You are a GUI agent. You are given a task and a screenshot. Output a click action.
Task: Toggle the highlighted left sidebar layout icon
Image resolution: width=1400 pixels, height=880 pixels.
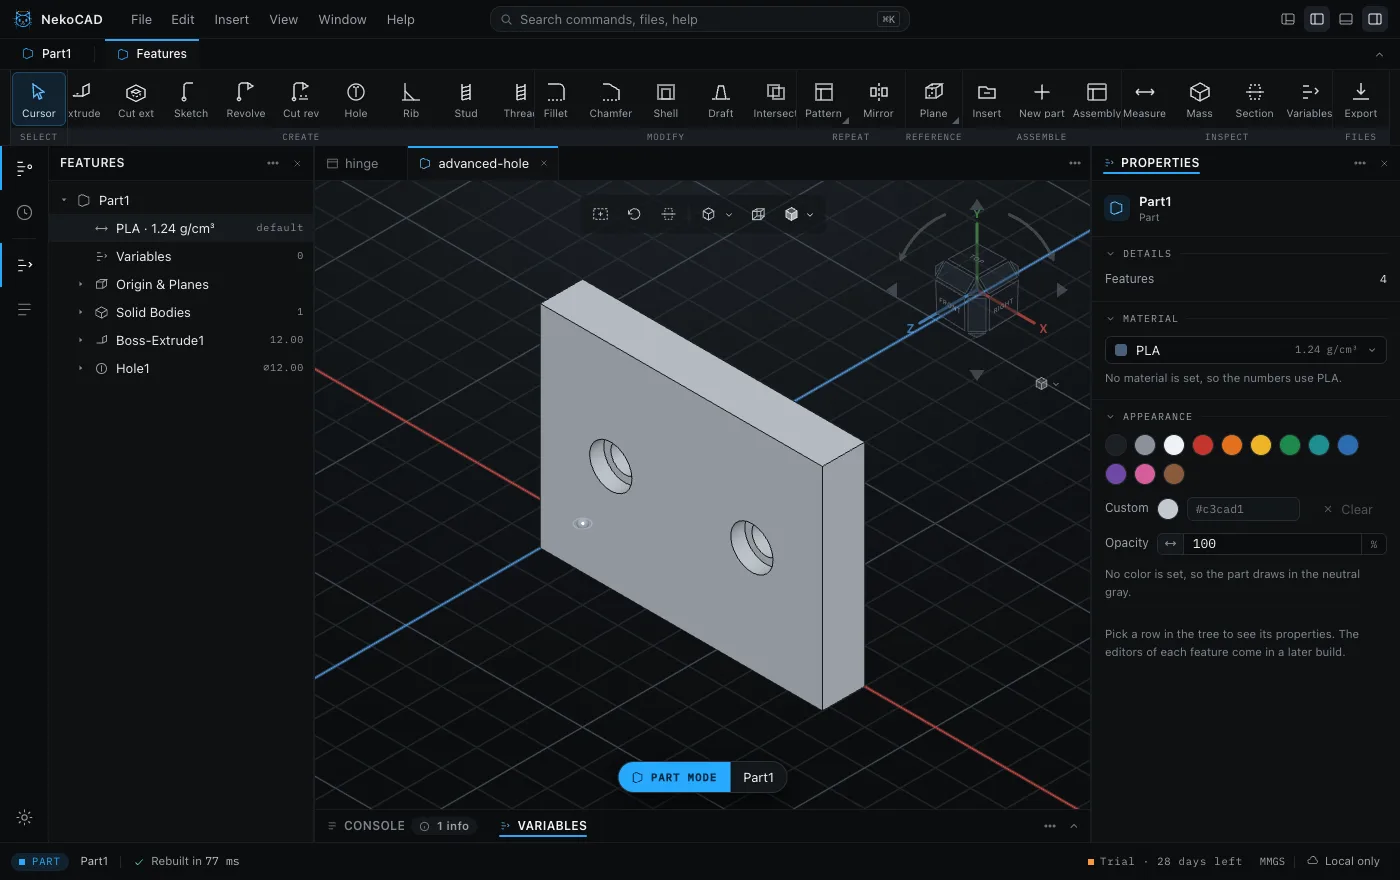click(x=1317, y=19)
